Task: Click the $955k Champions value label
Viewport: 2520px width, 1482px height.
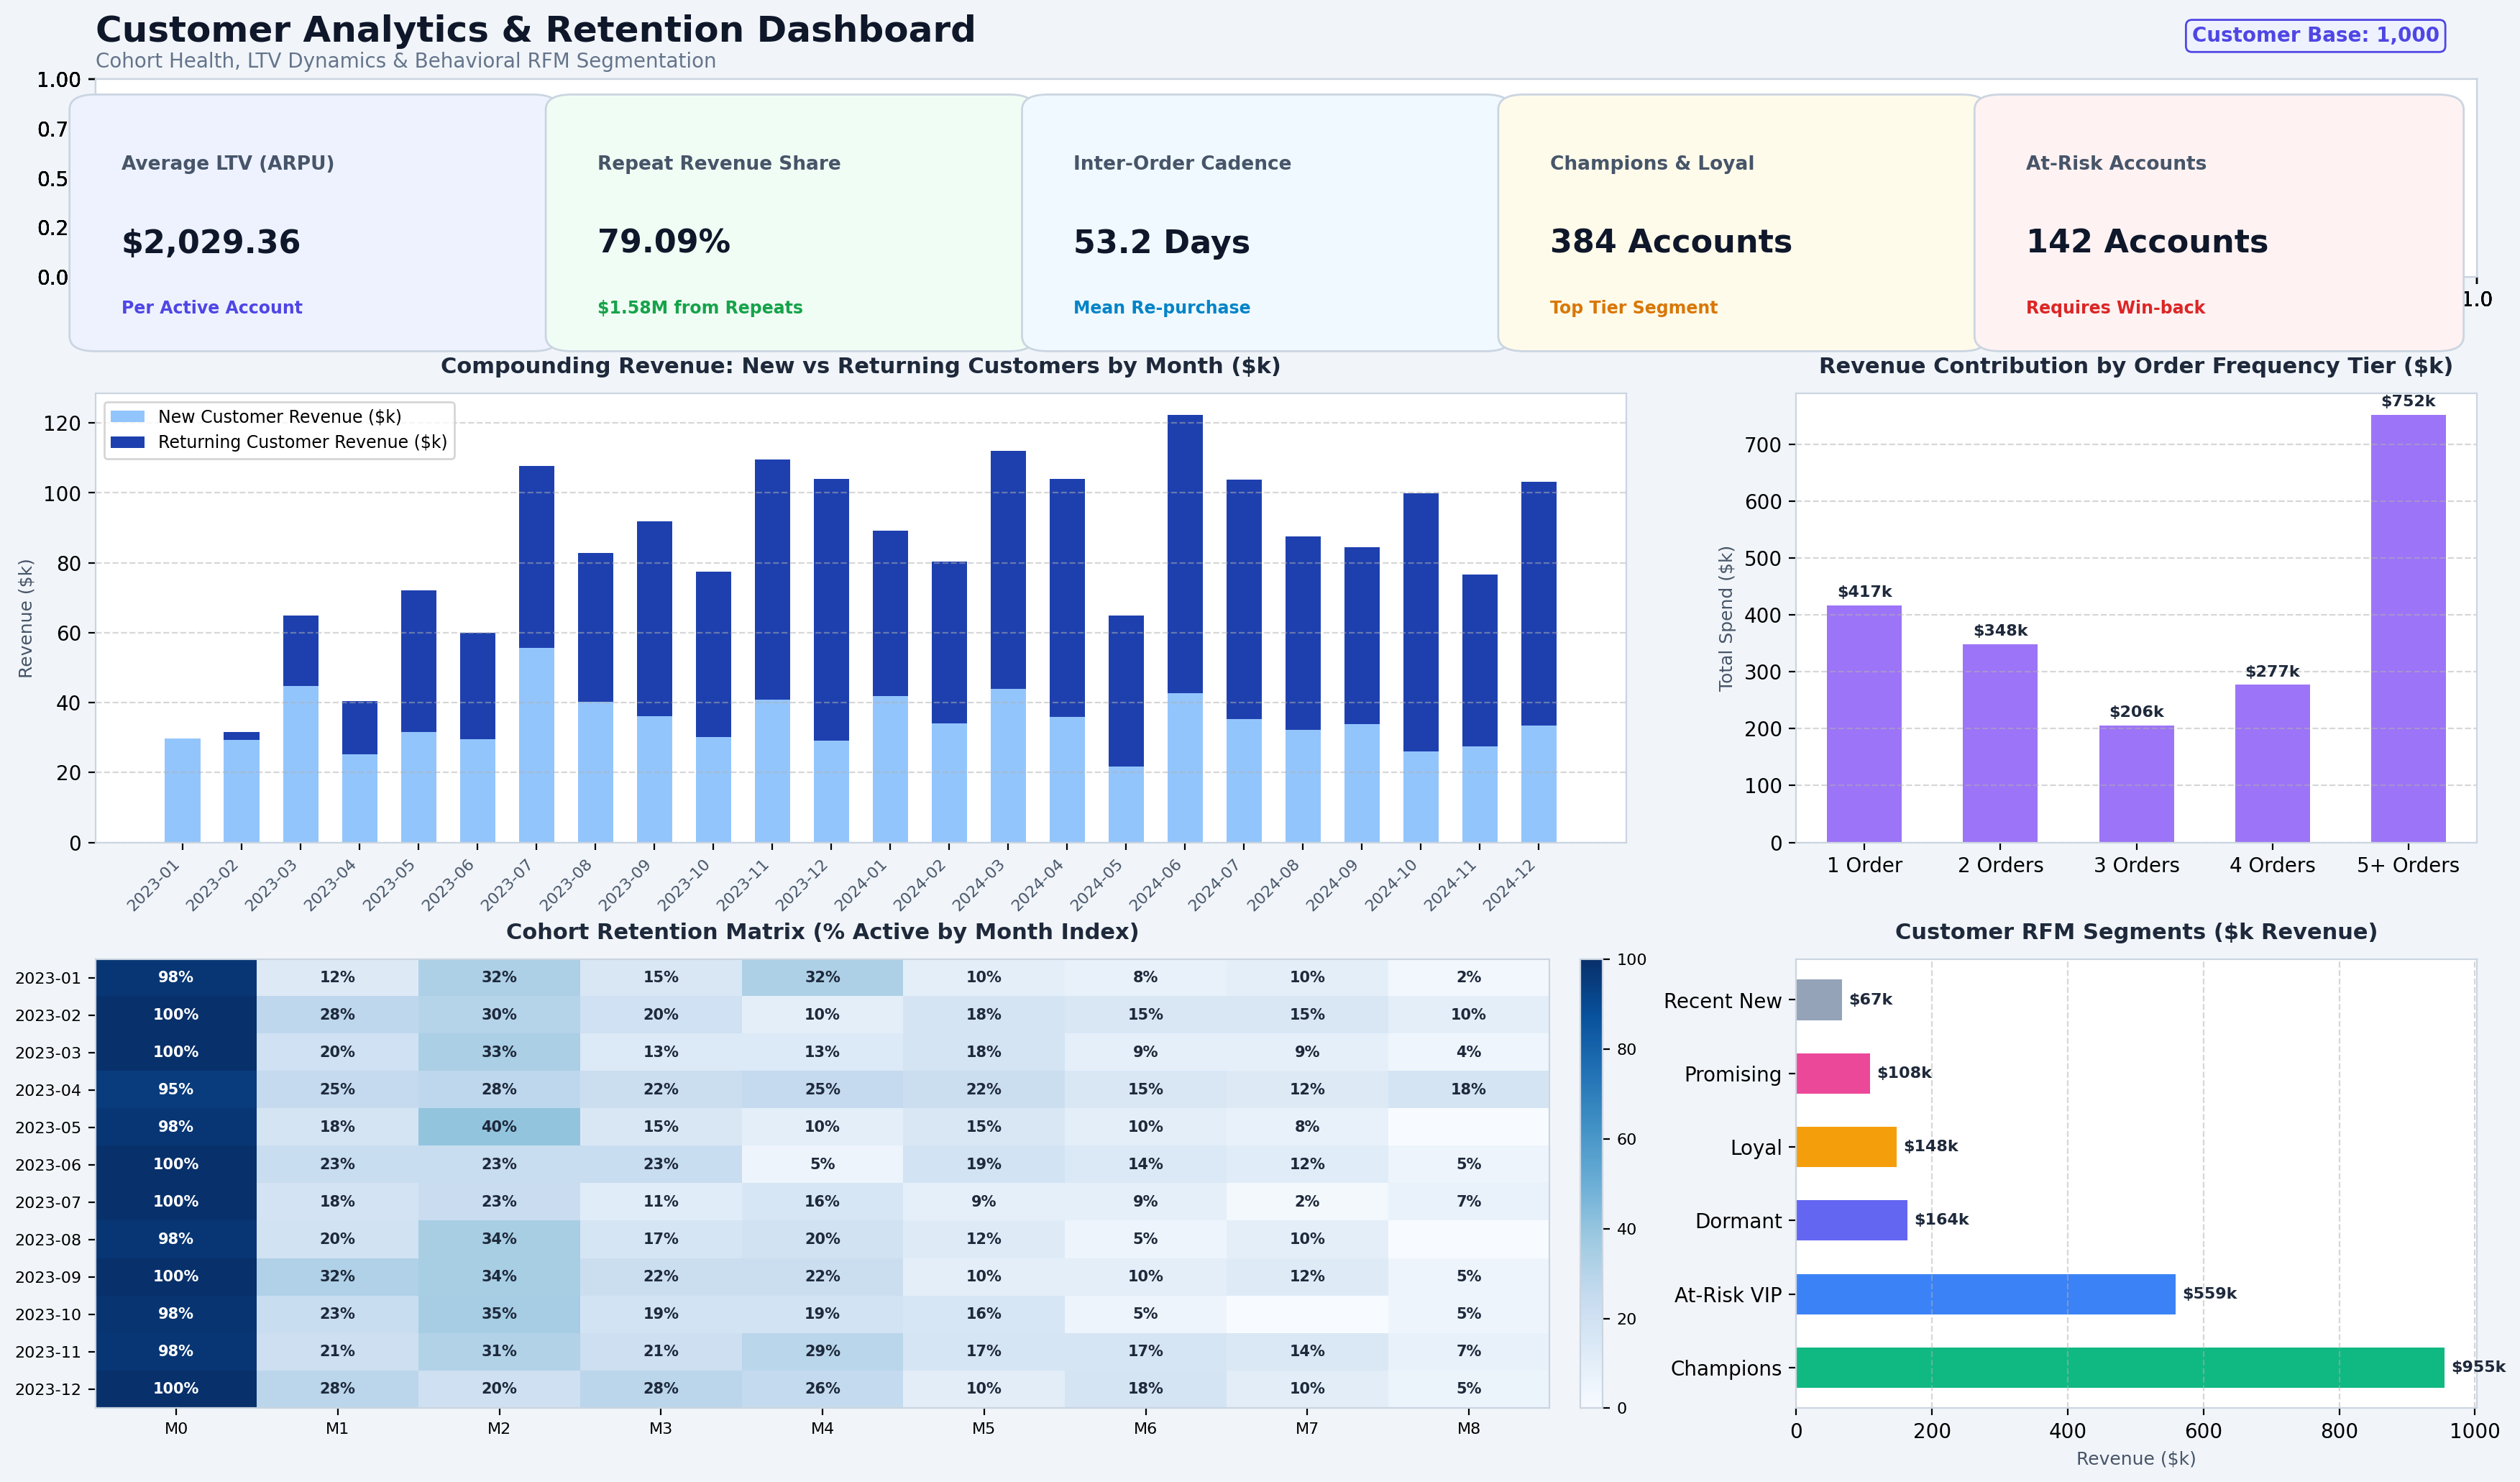Action: pos(2478,1367)
